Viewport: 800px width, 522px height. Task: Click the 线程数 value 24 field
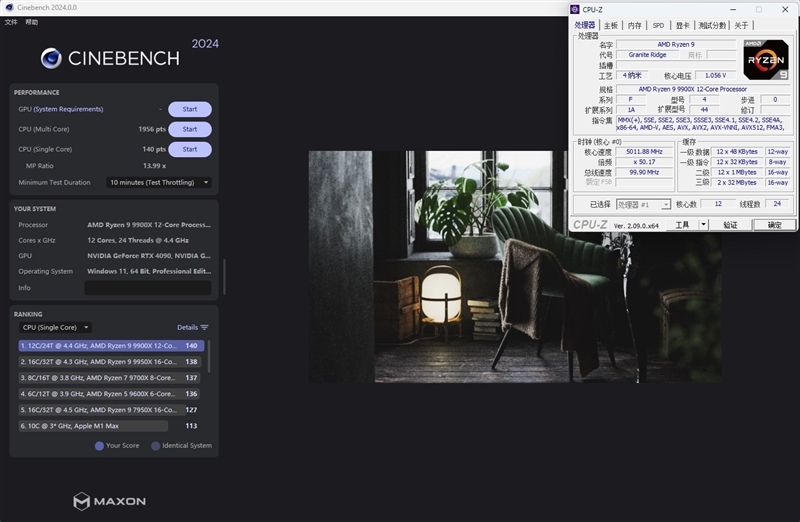click(x=777, y=204)
